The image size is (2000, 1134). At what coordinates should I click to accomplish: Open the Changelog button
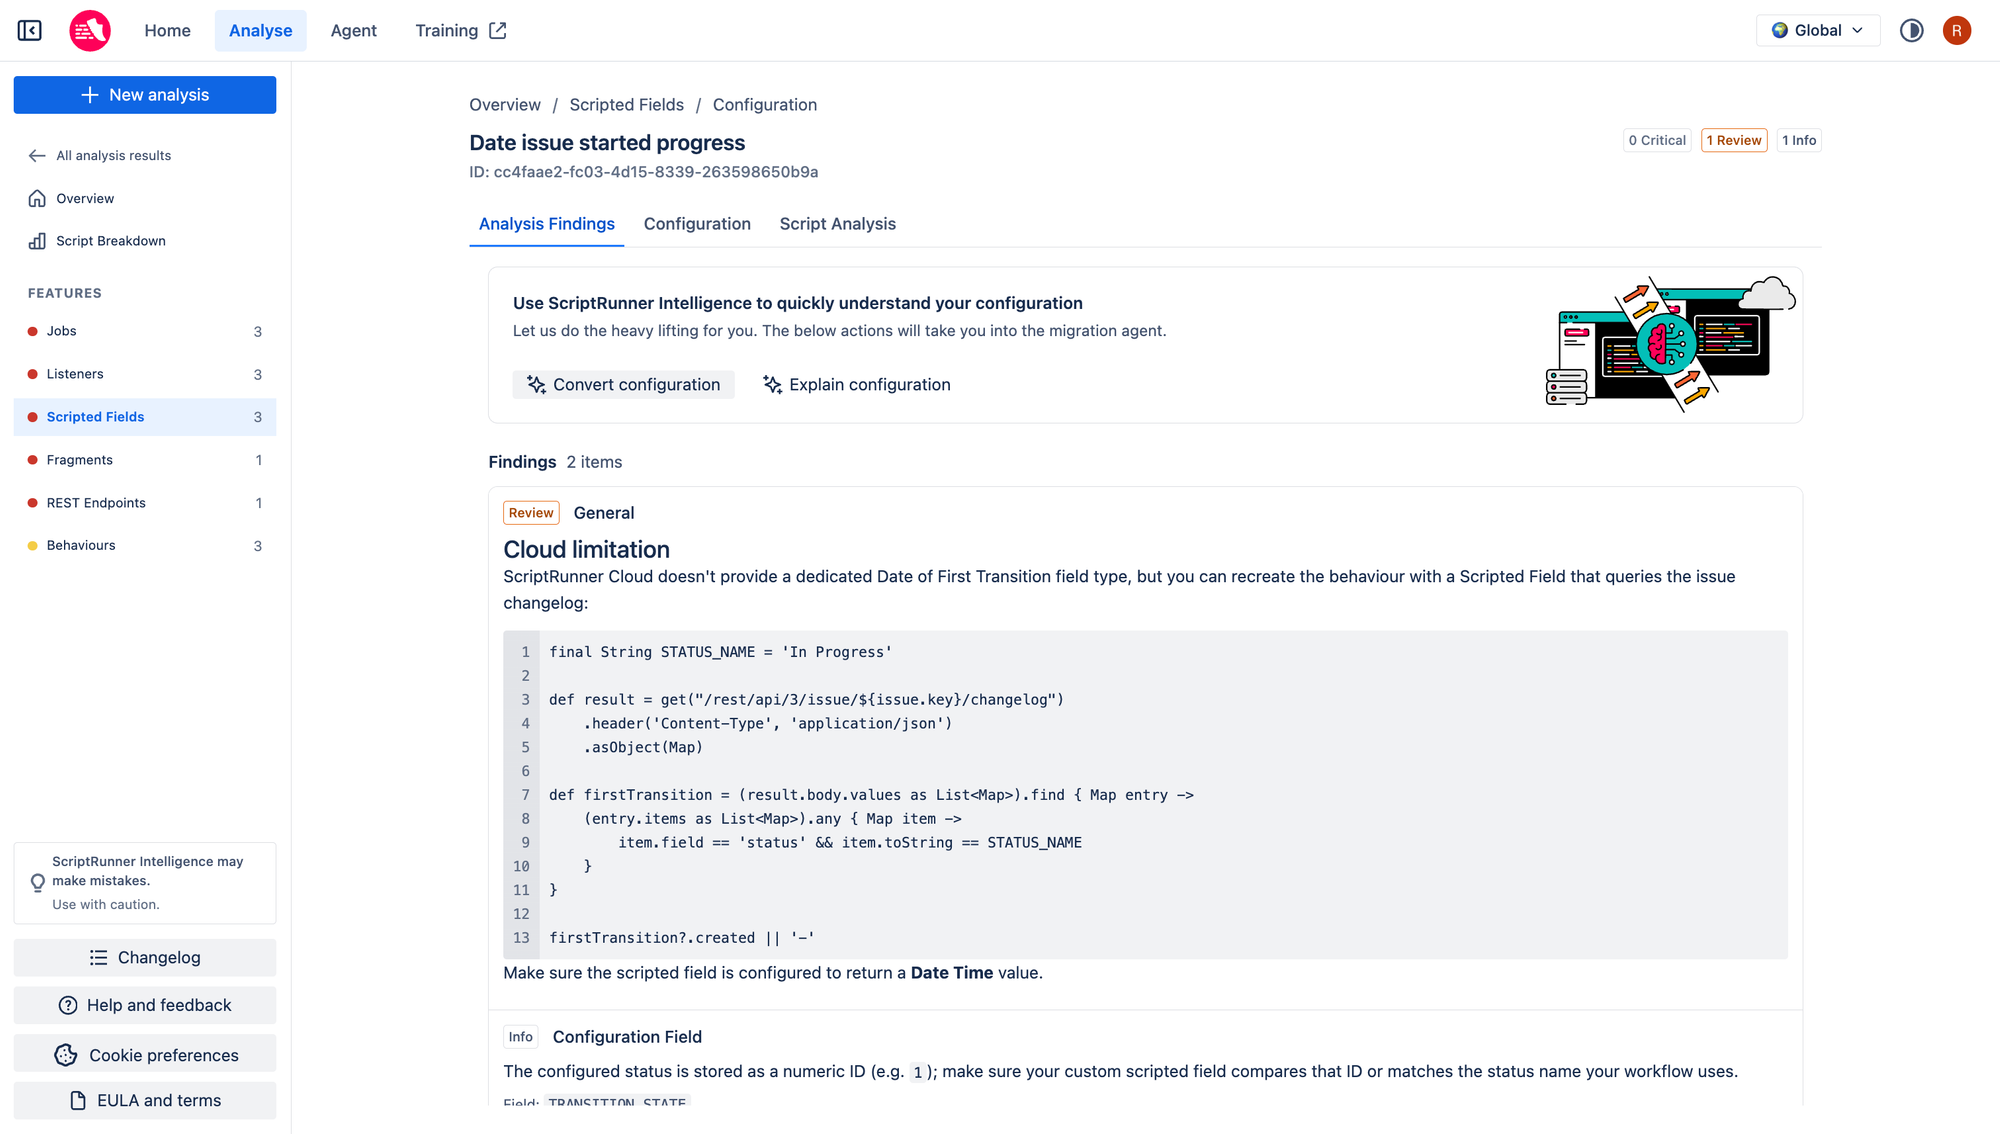pyautogui.click(x=145, y=958)
